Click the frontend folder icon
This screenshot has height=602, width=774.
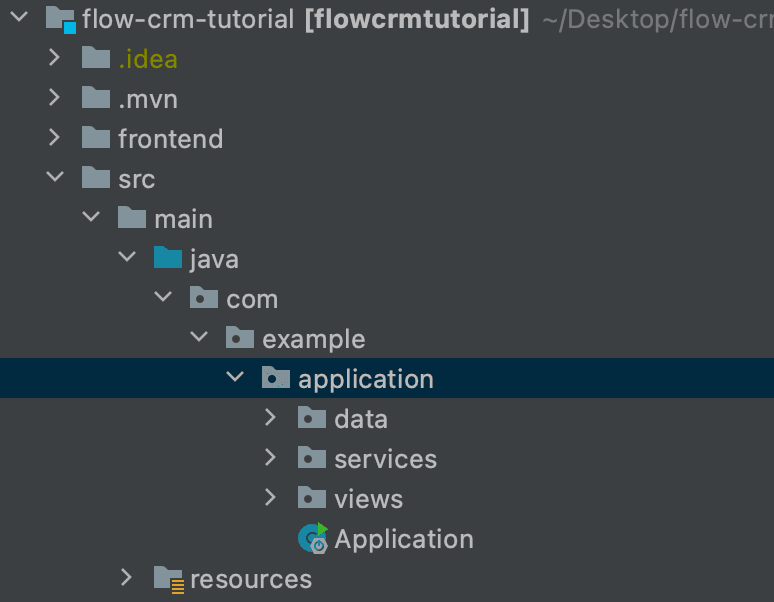click(96, 137)
